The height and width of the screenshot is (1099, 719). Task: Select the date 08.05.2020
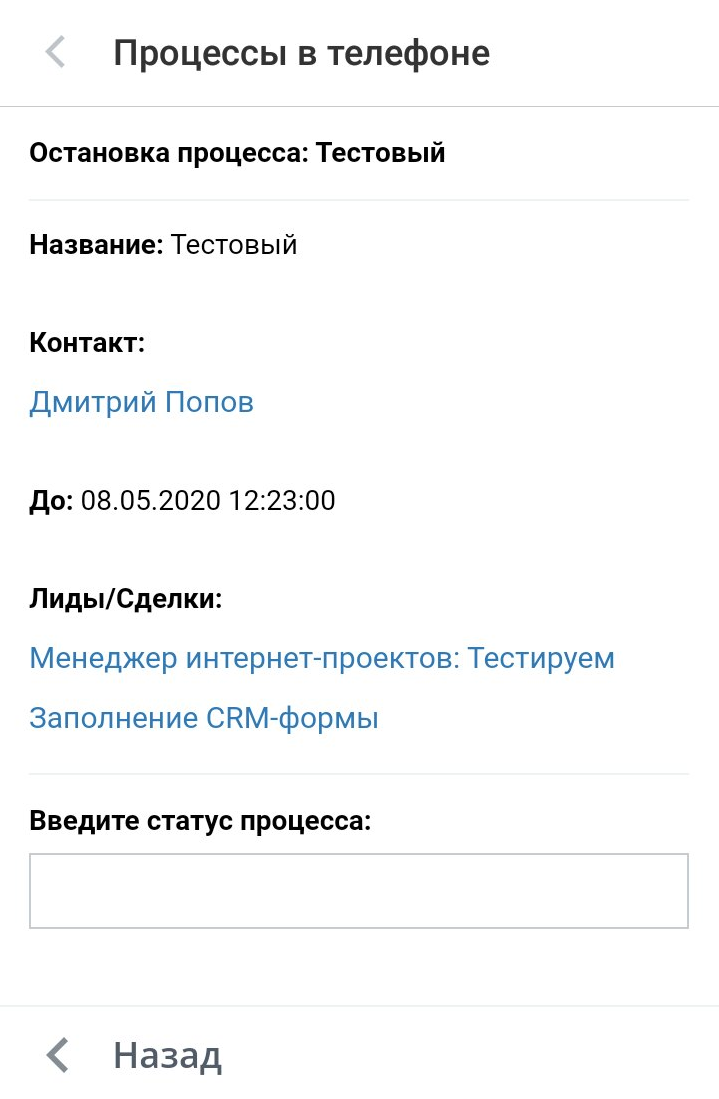pyautogui.click(x=150, y=500)
